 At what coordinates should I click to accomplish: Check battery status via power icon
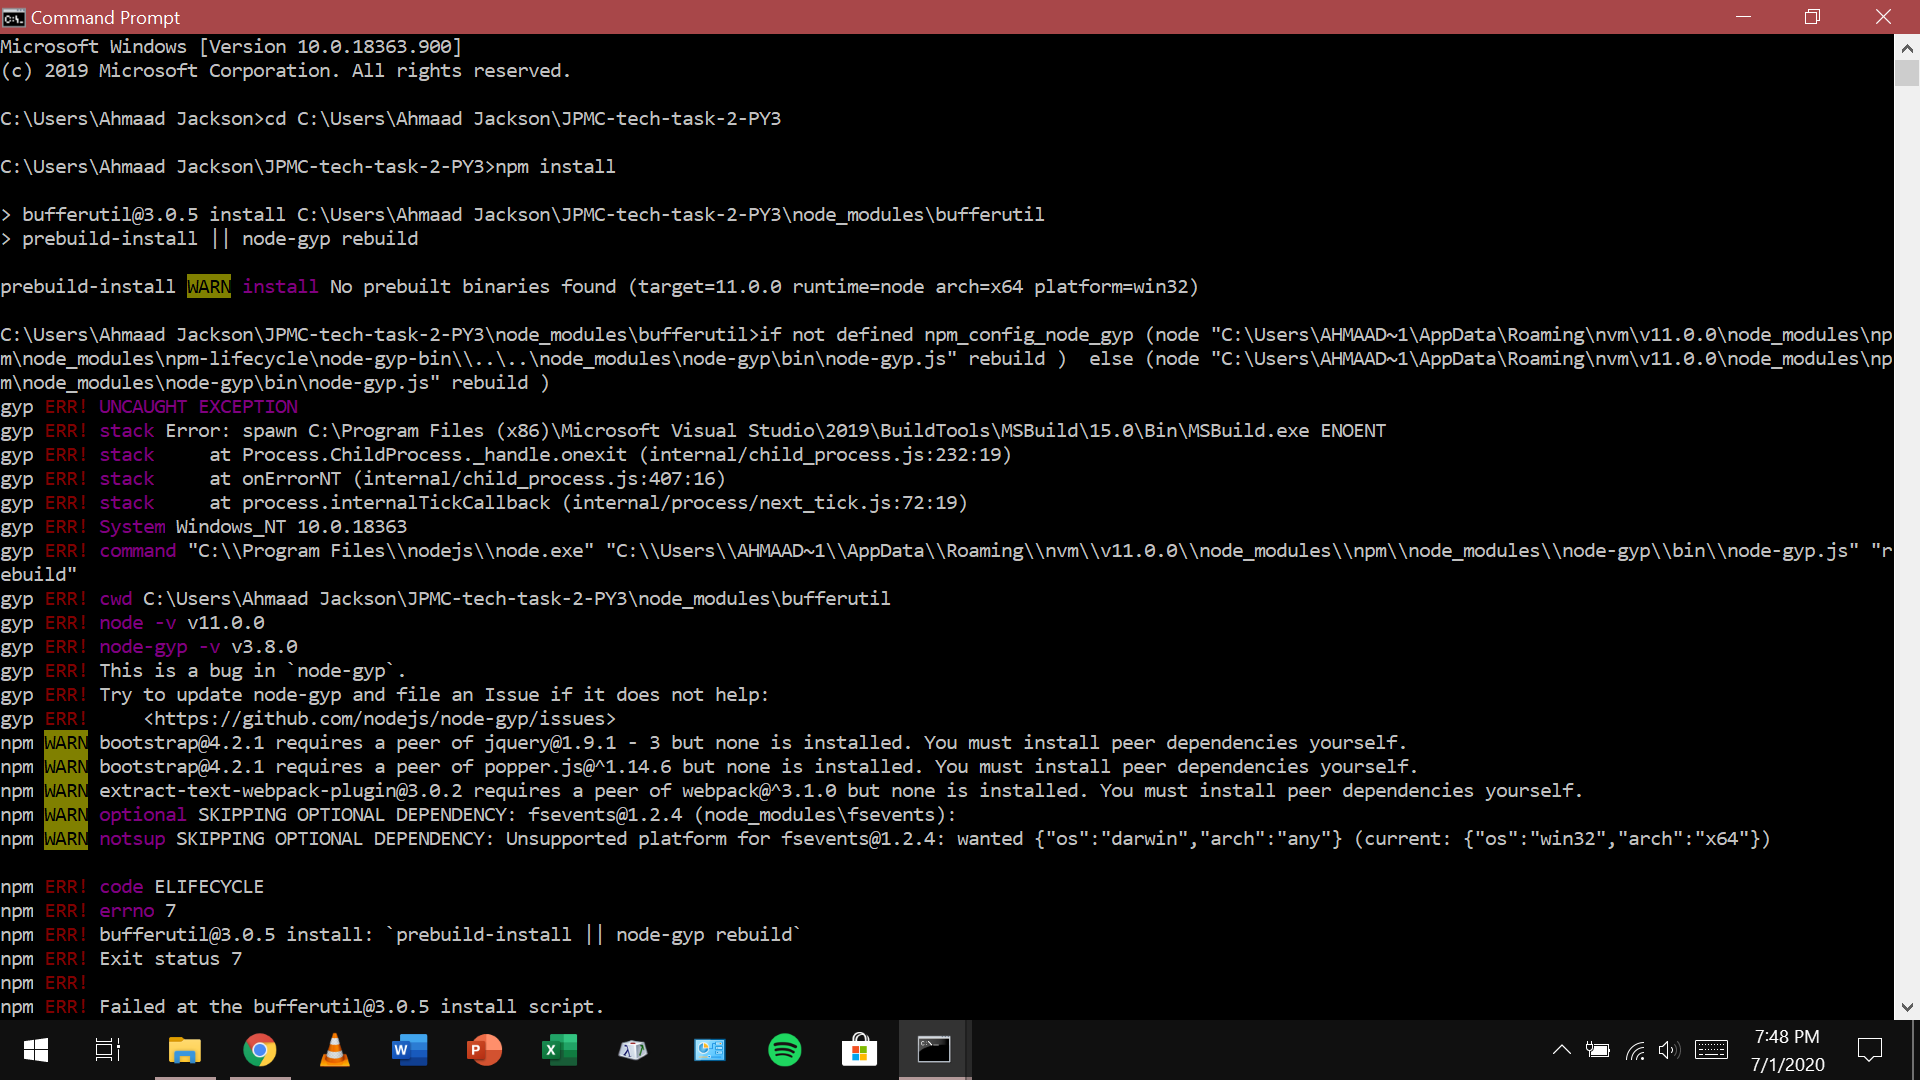coord(1598,1050)
